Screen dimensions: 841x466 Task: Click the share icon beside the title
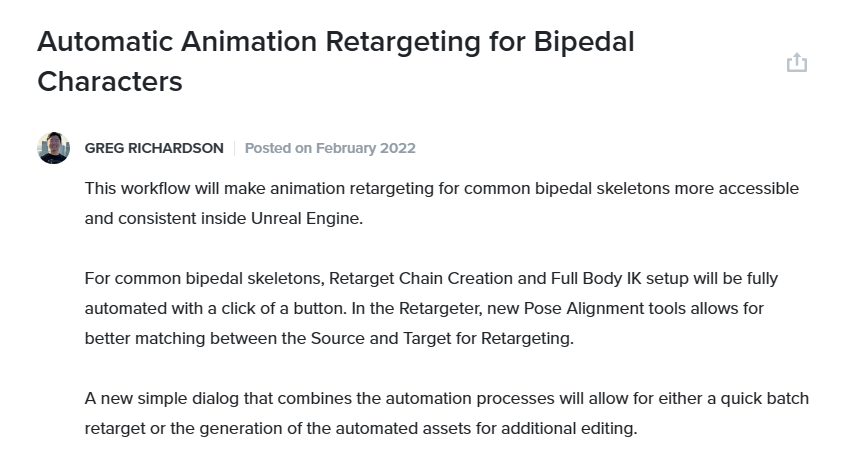tap(796, 62)
